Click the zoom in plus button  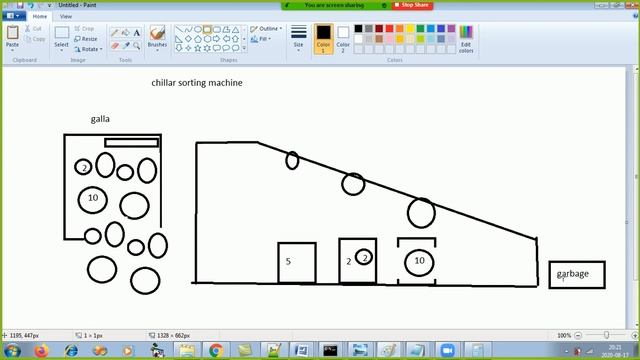pos(635,336)
